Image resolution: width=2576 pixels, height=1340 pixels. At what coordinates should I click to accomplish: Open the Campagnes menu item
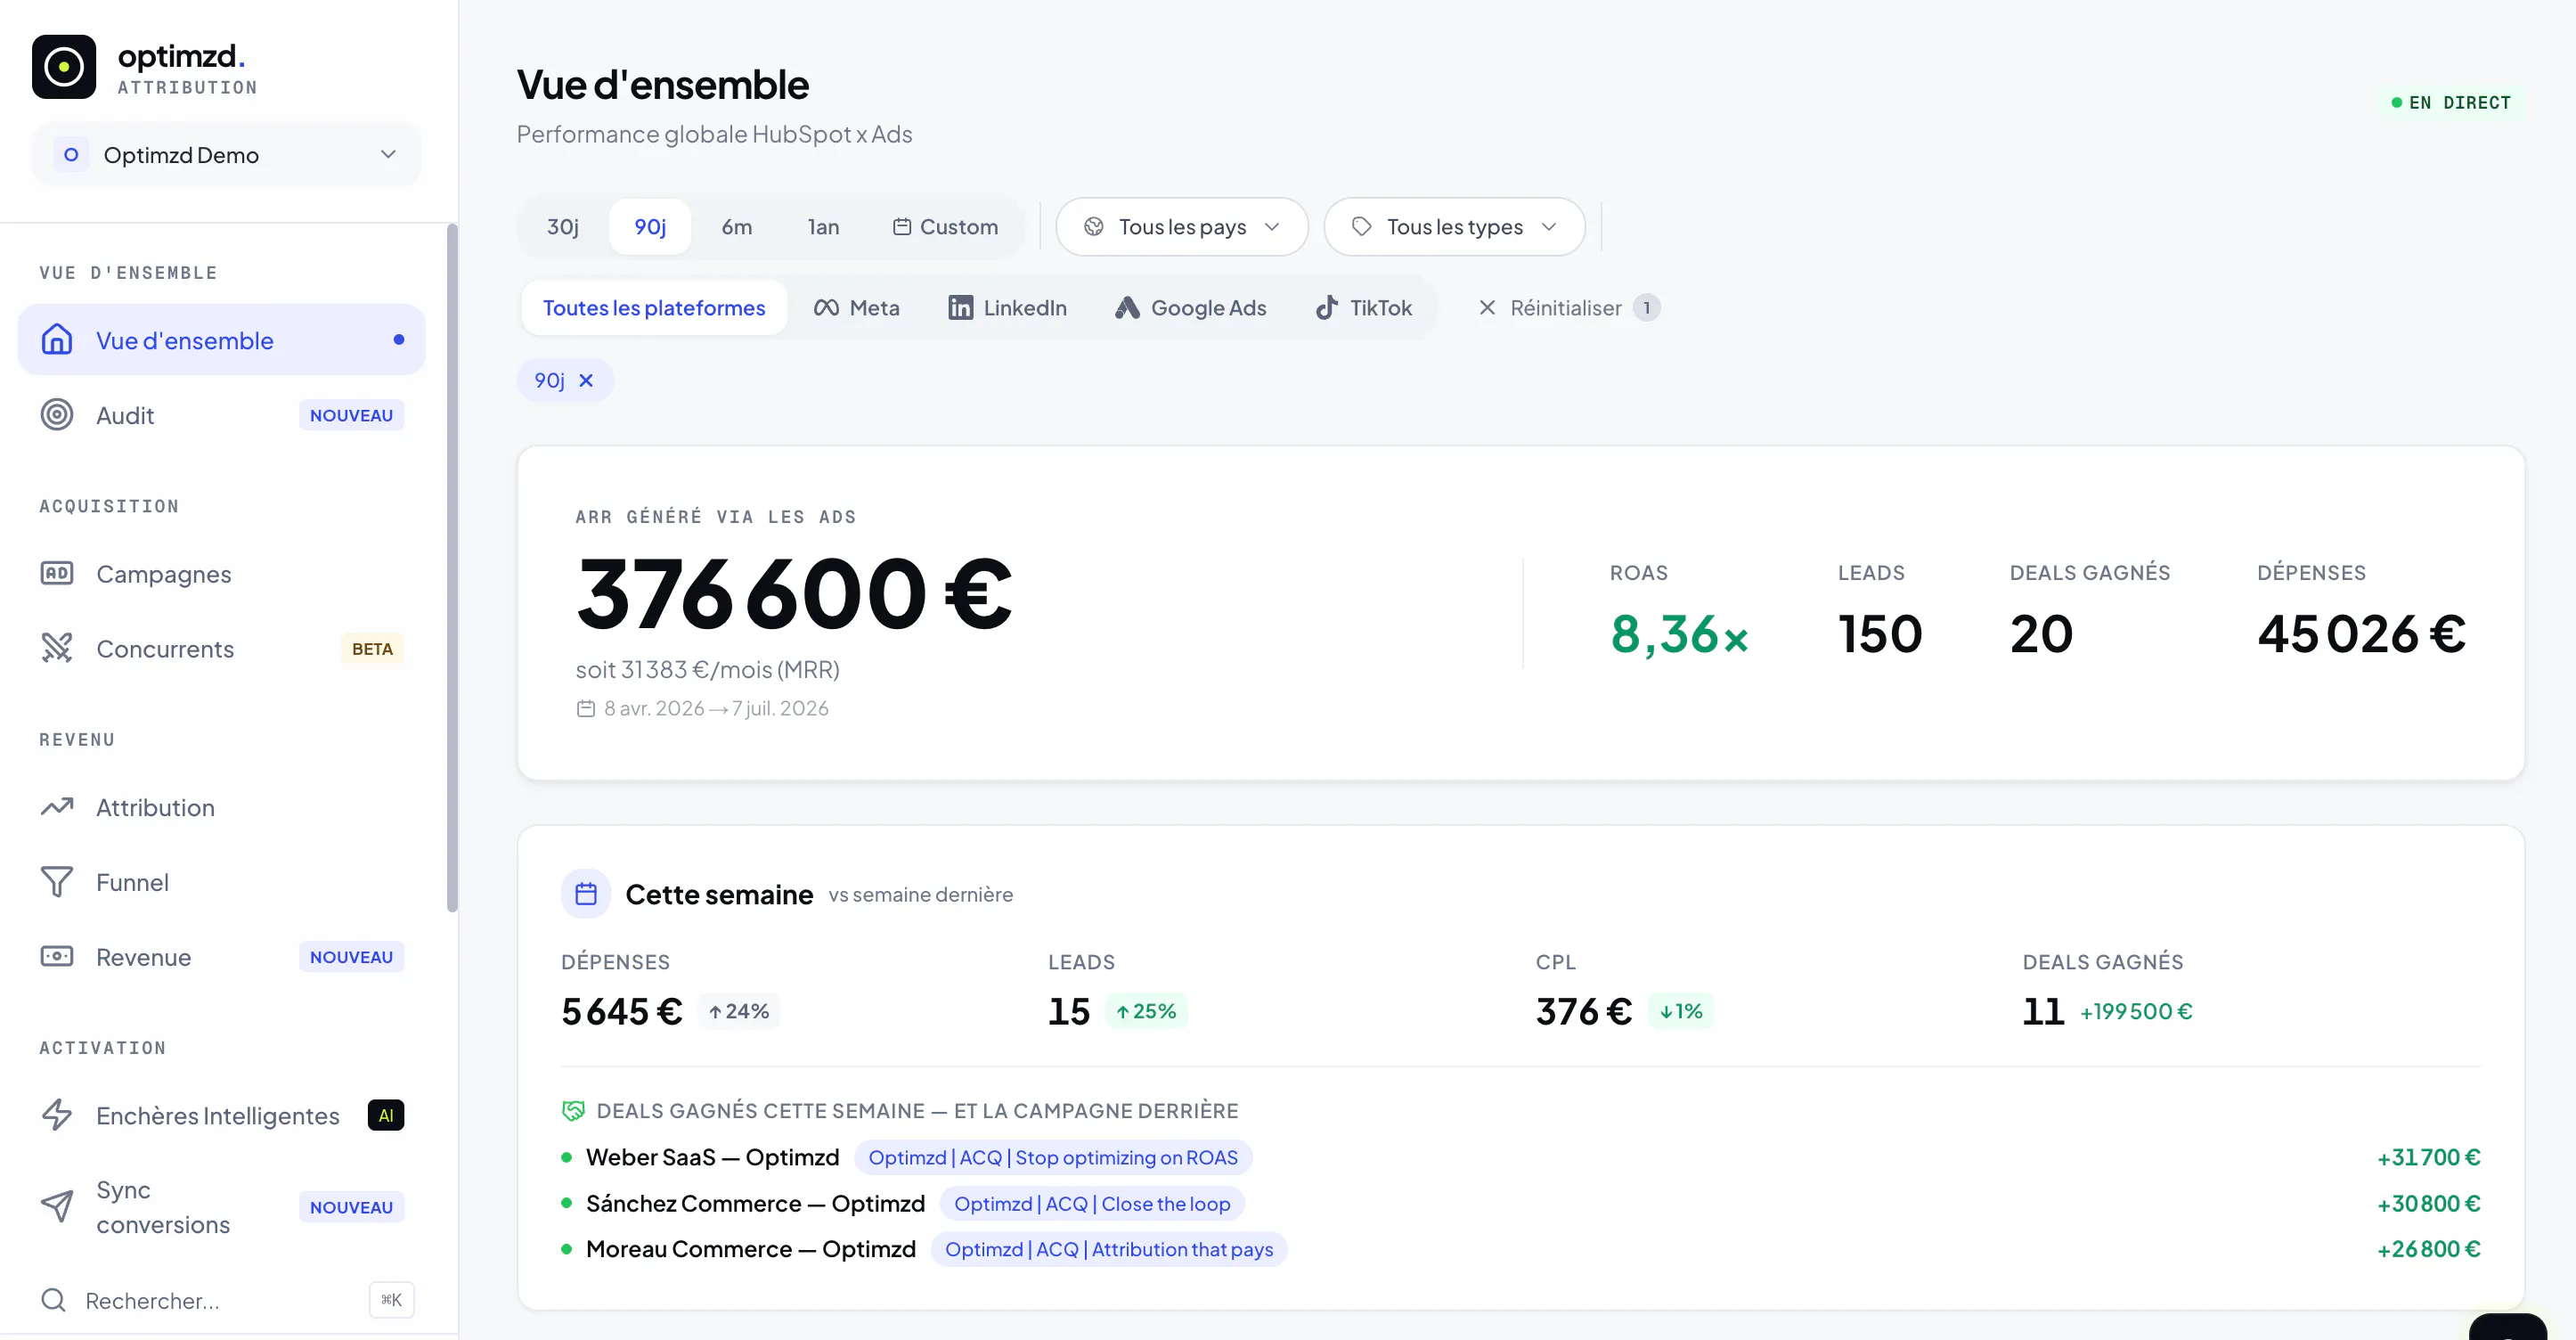(x=222, y=574)
